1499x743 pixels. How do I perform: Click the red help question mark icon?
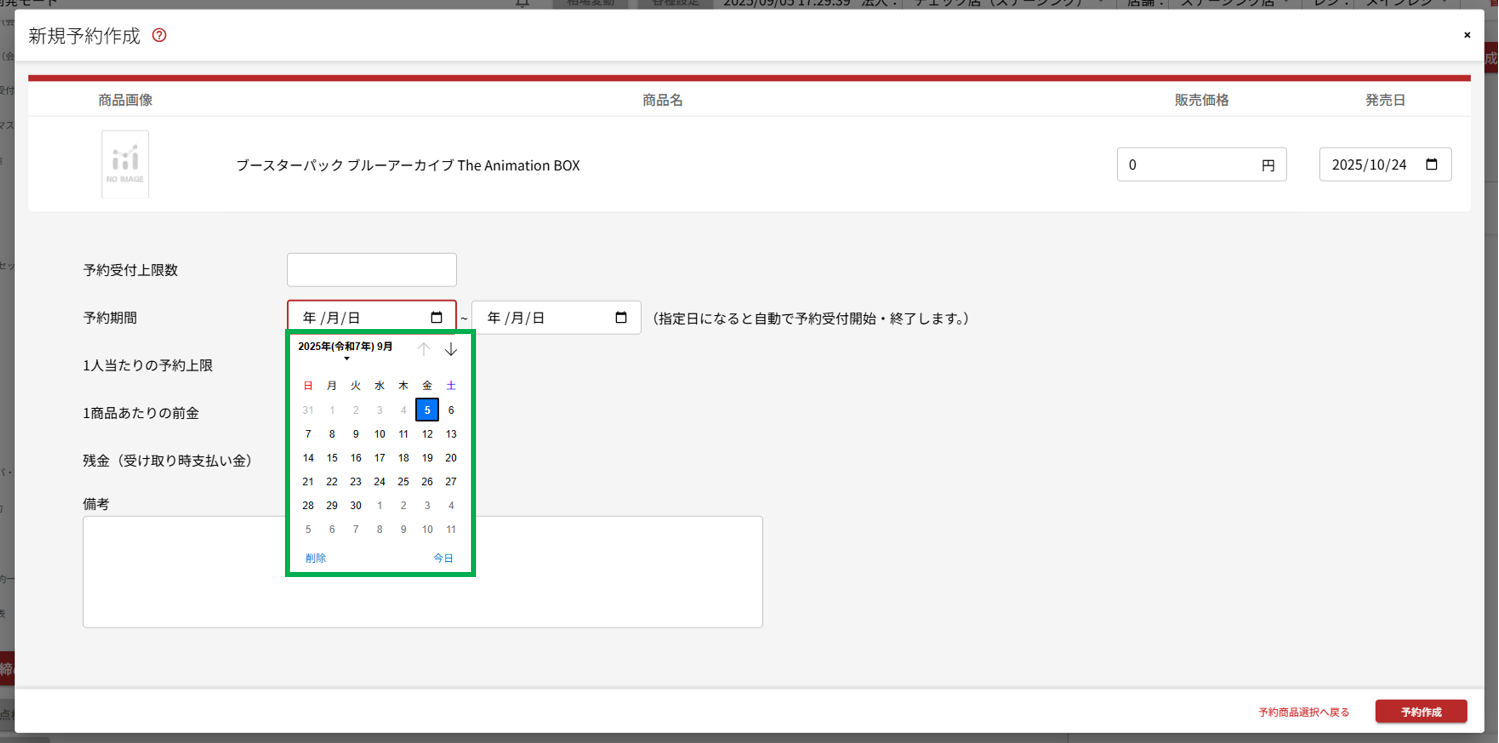[159, 36]
